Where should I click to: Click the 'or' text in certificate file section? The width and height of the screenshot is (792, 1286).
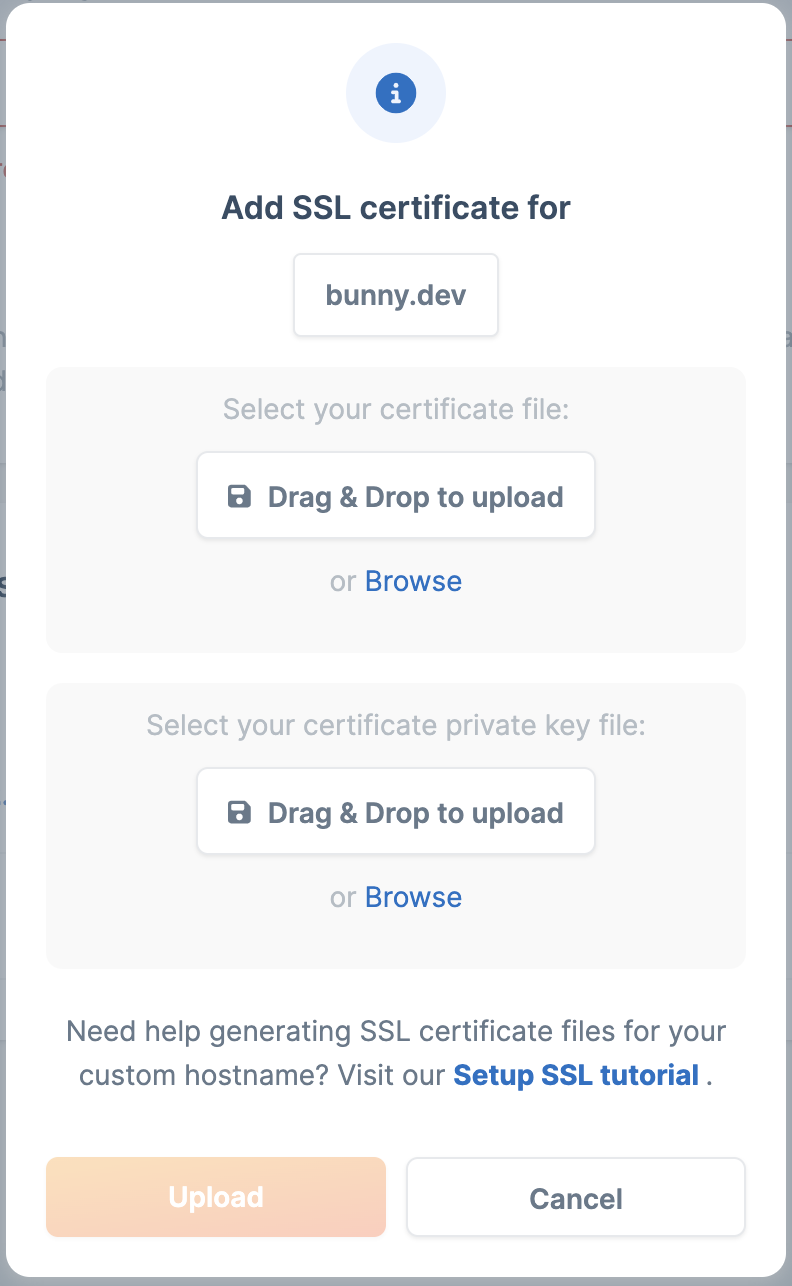[343, 582]
